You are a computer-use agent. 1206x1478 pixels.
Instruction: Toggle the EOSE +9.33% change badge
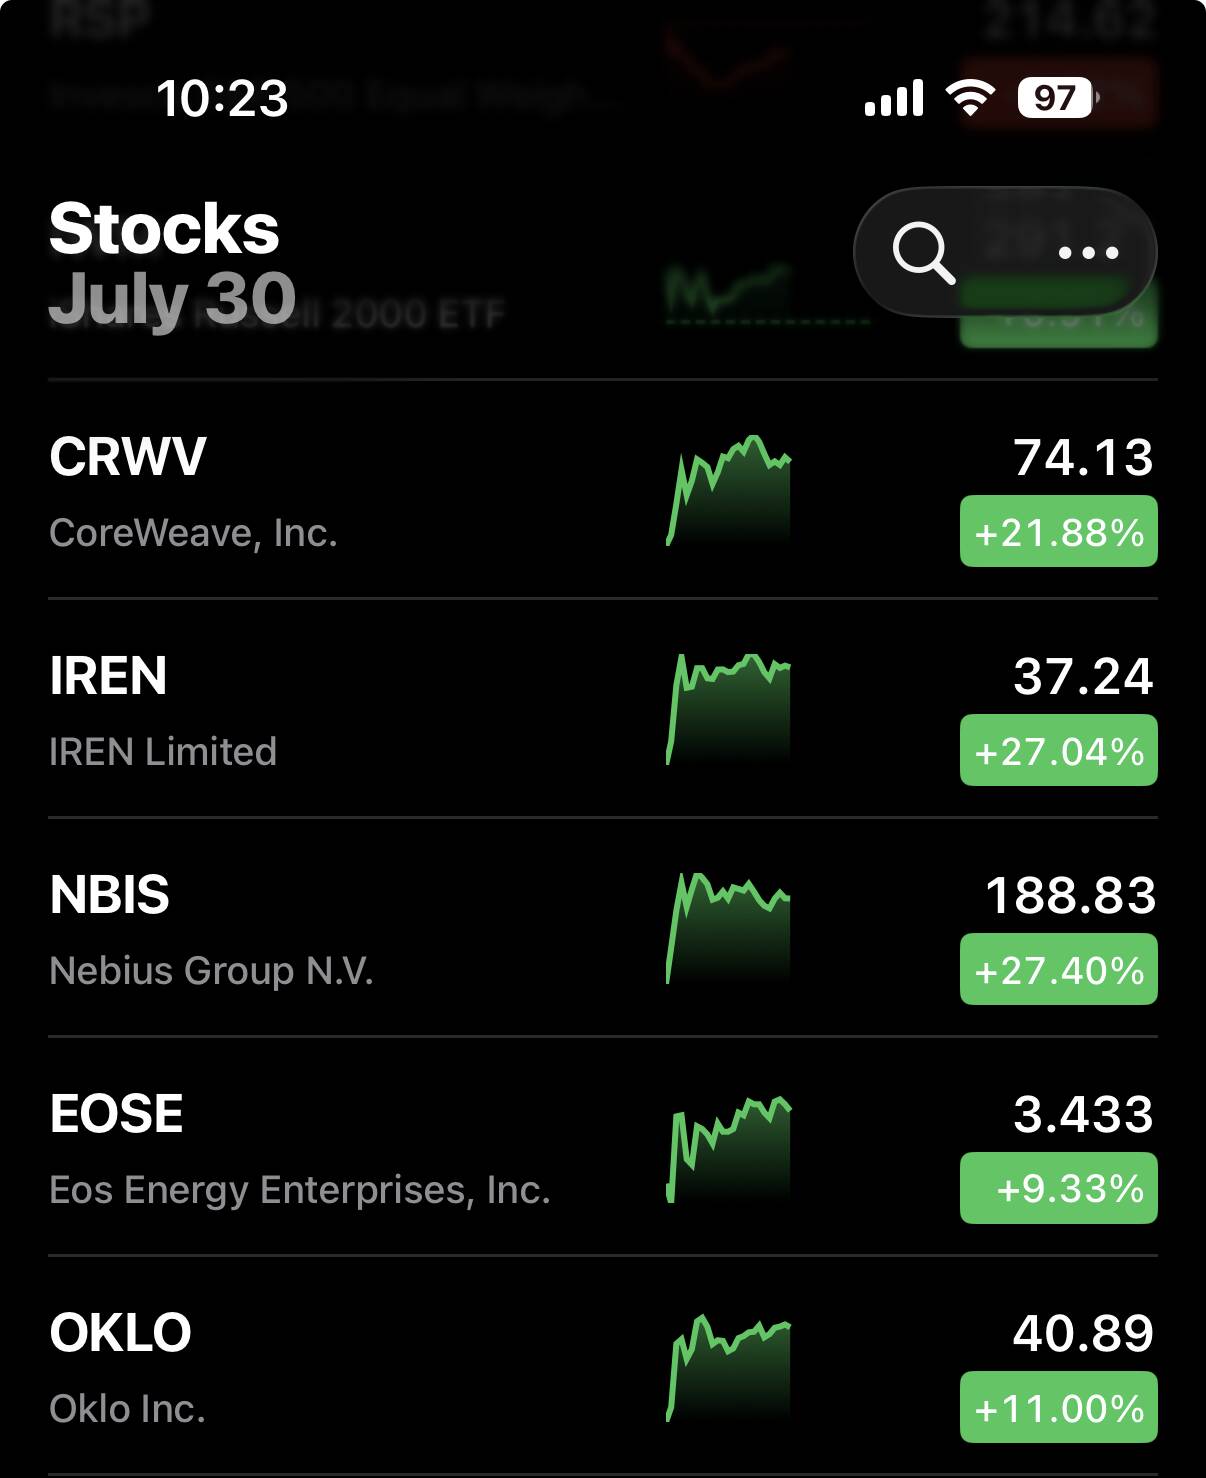(x=1058, y=1188)
